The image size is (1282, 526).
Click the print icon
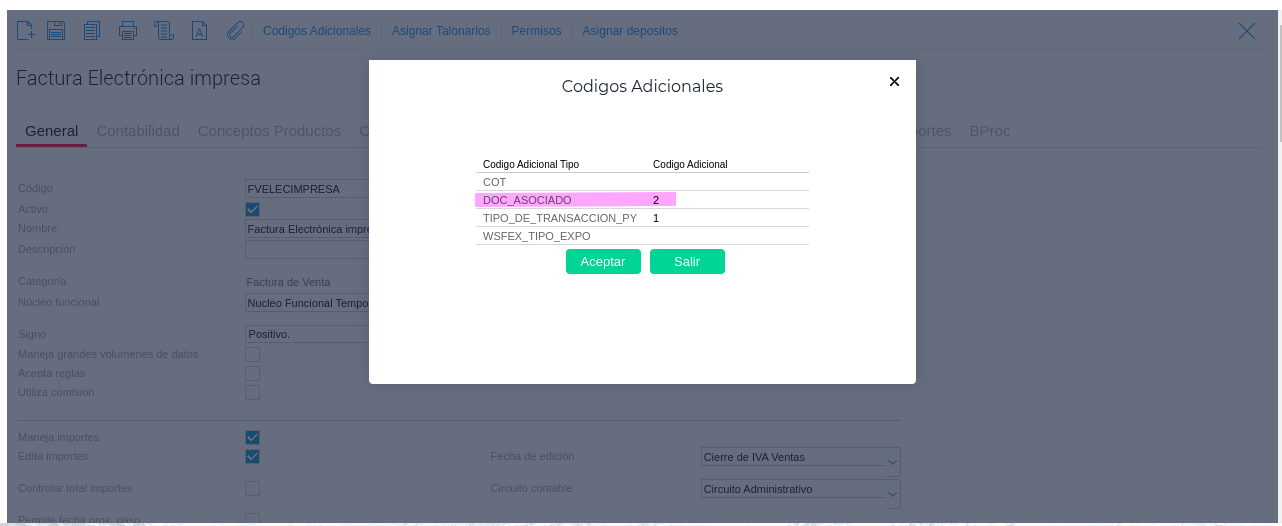127,31
